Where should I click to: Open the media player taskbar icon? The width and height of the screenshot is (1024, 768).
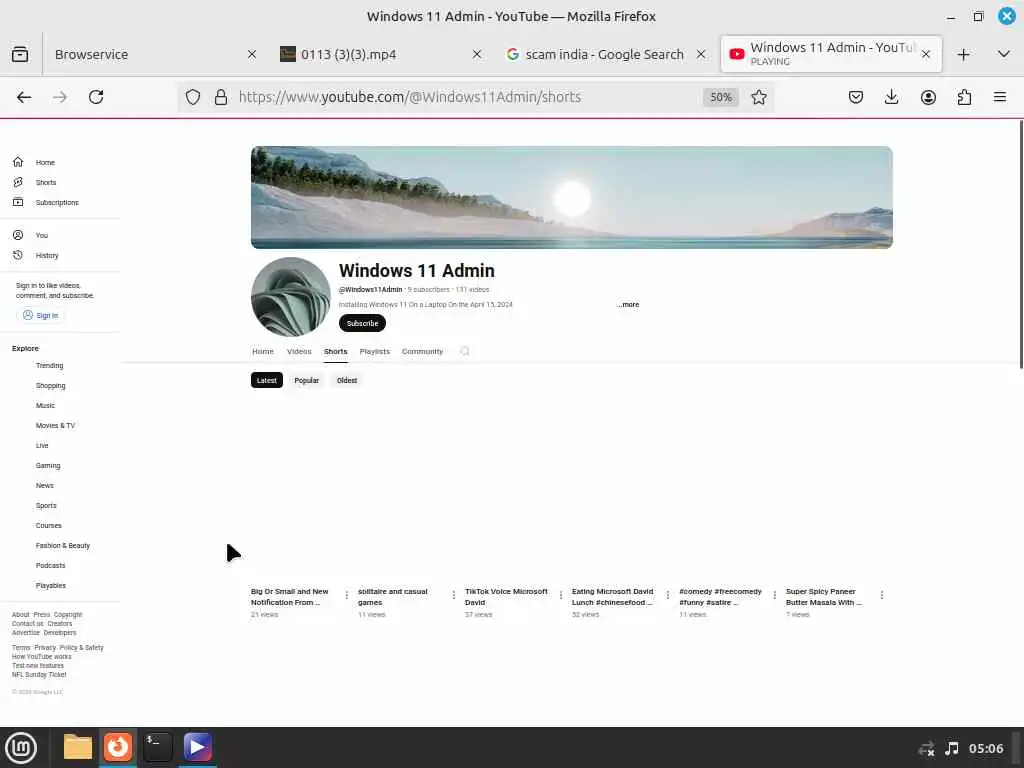point(197,747)
